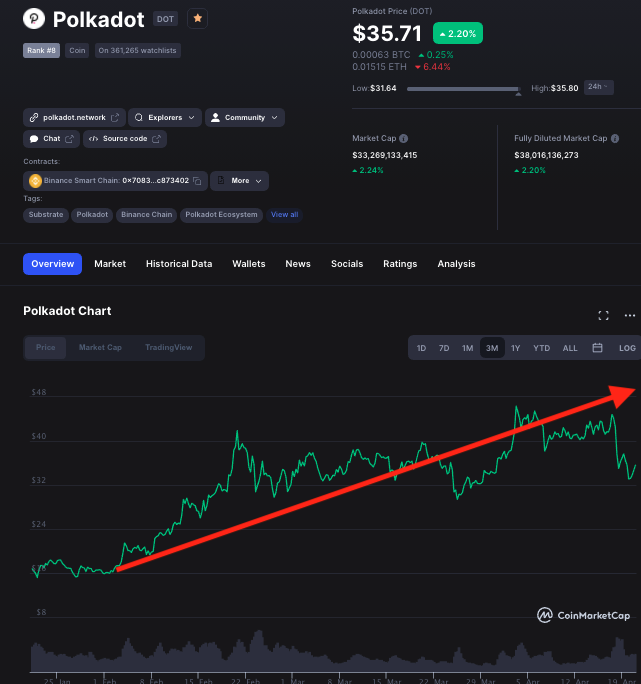Open the 24h range dropdown
Image resolution: width=641 pixels, height=684 pixels.
599,87
